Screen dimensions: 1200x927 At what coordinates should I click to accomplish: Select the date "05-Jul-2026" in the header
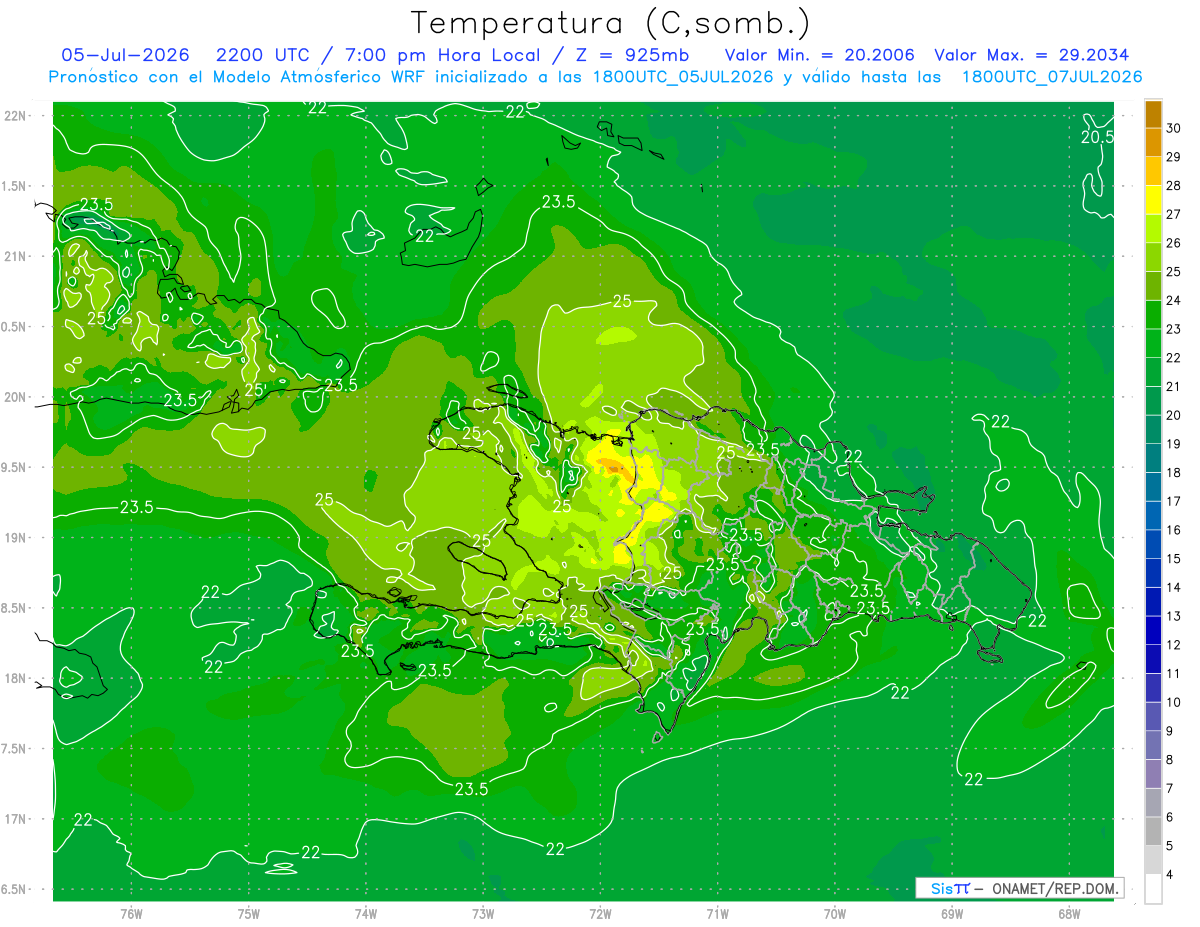[124, 55]
